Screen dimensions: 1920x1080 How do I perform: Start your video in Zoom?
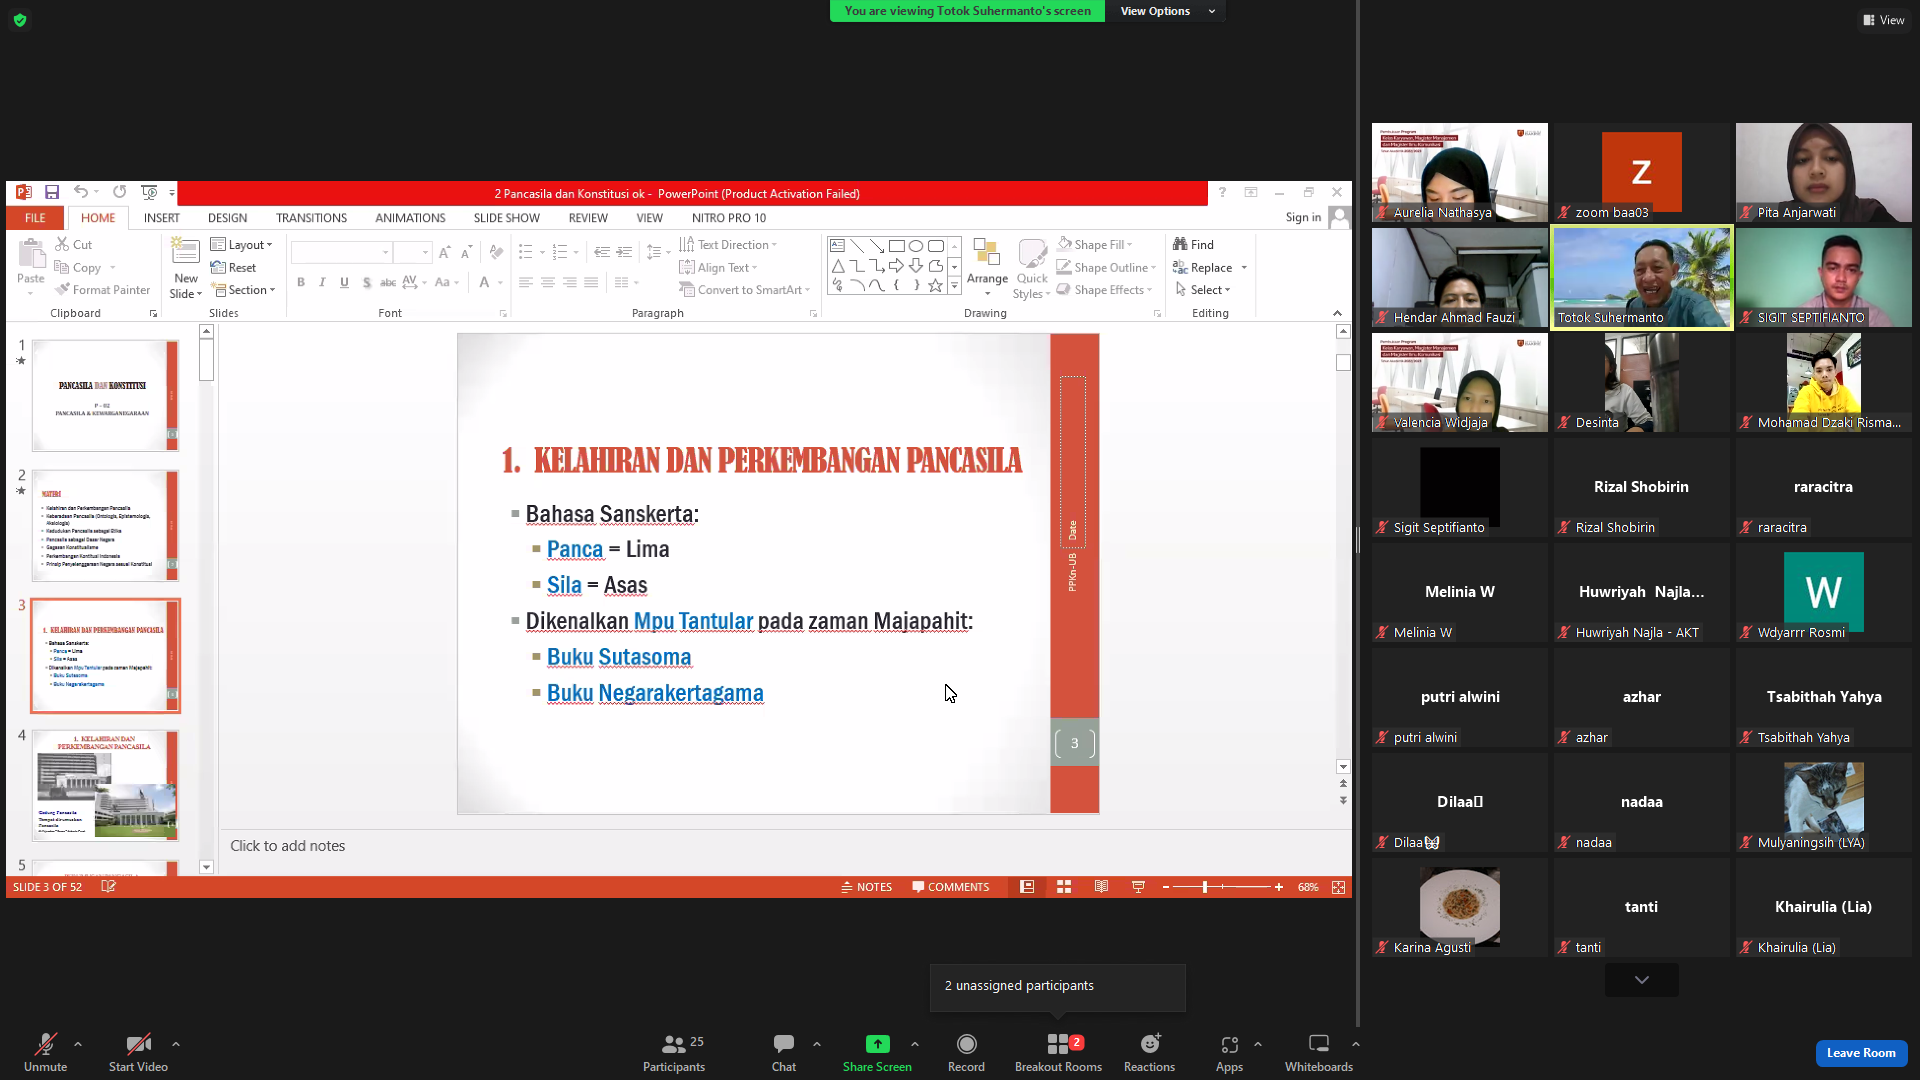click(x=138, y=1053)
